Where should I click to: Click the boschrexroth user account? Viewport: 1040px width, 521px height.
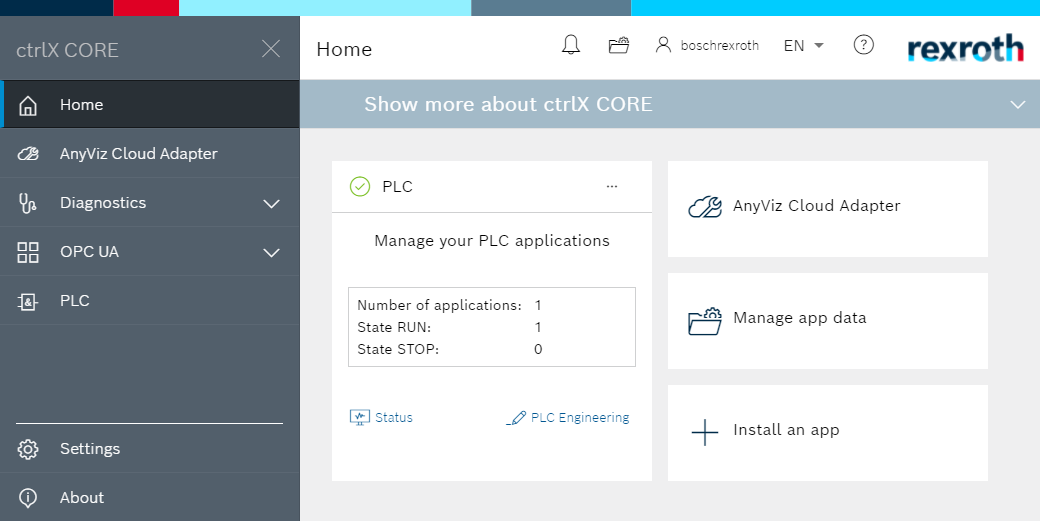pyautogui.click(x=707, y=45)
